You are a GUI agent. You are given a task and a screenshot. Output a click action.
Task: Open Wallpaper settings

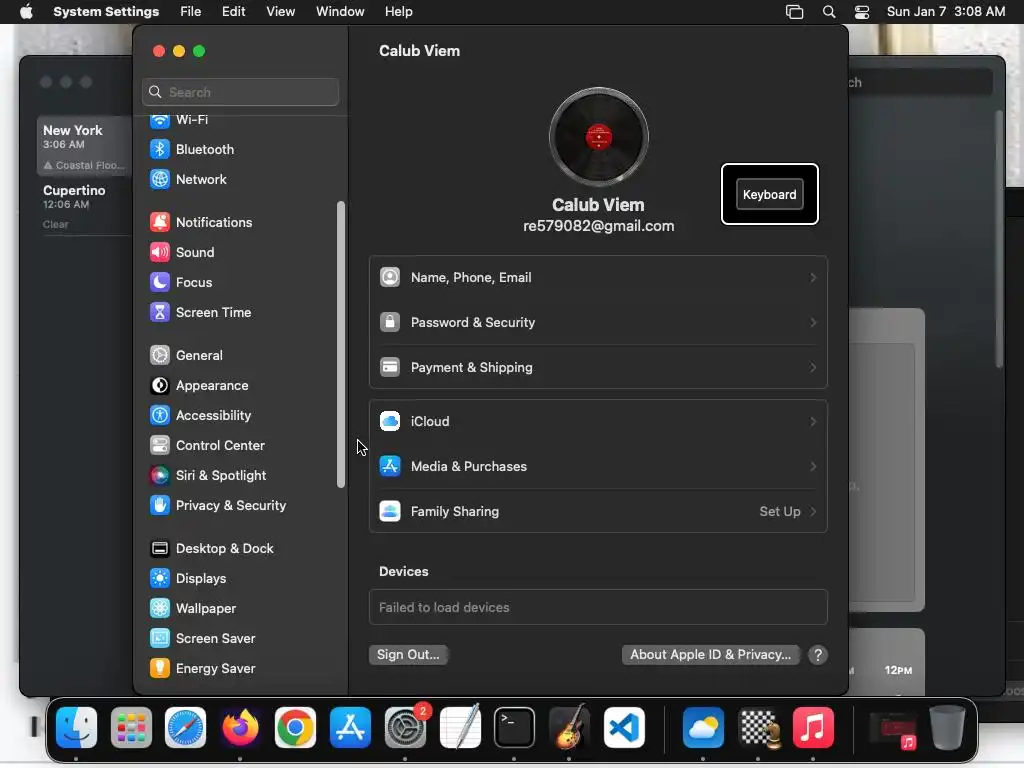click(193, 609)
